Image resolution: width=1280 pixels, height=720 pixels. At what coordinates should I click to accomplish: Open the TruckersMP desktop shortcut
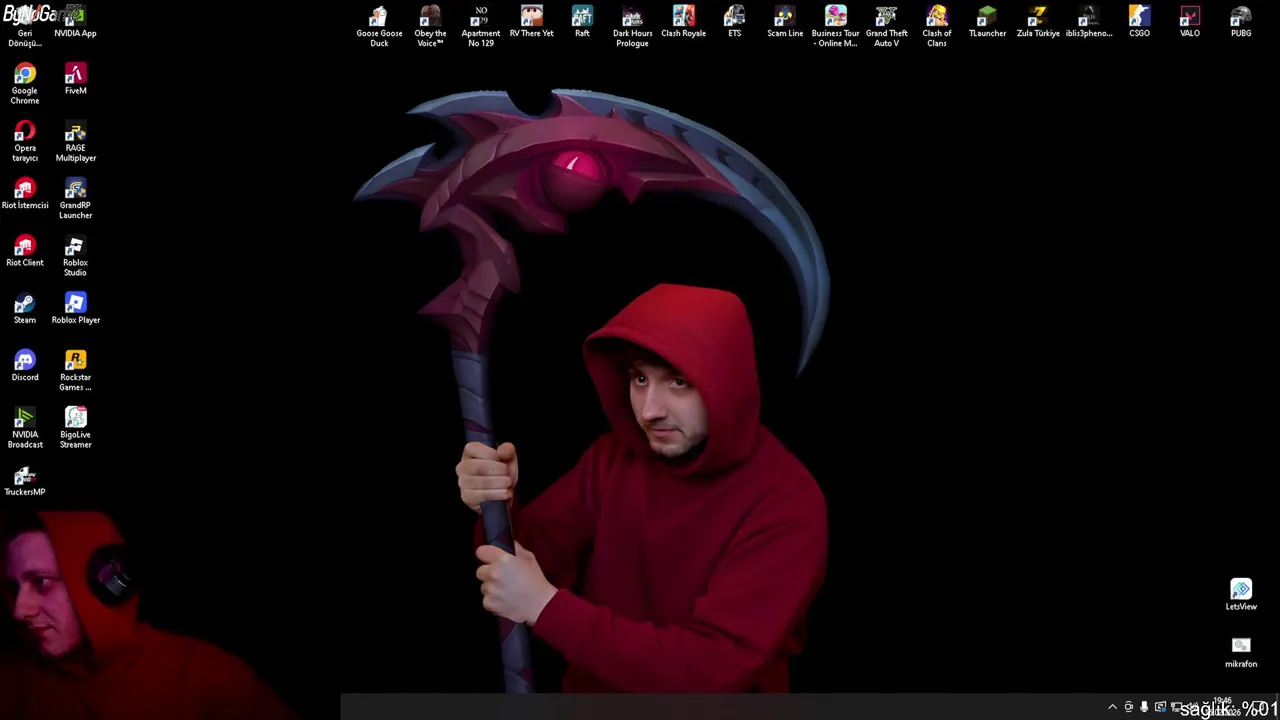[25, 480]
